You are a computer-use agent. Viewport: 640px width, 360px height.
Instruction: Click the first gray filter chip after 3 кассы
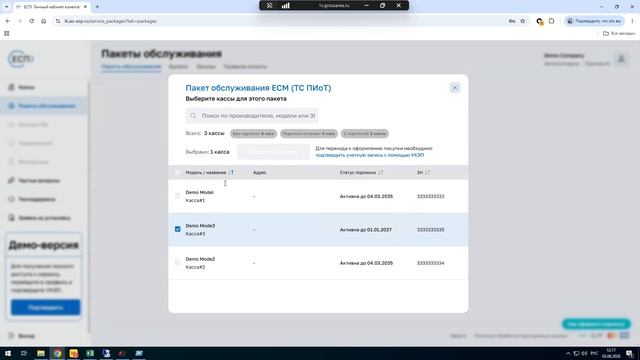tap(253, 133)
